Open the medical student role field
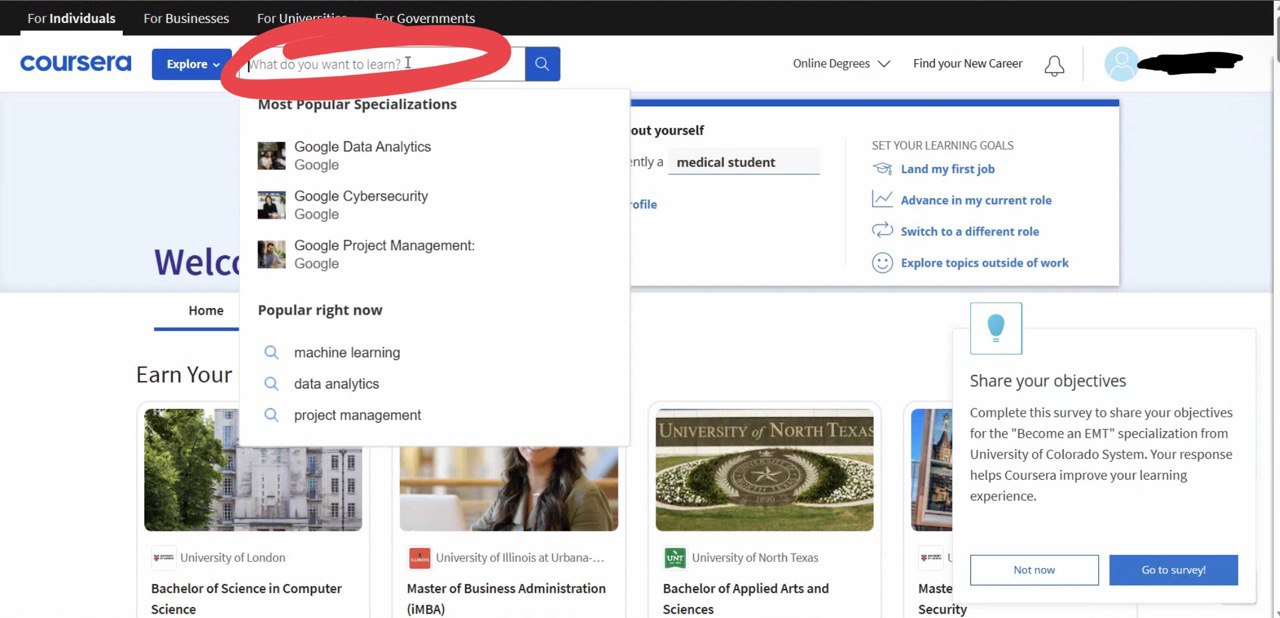The image size is (1280, 618). 744,162
